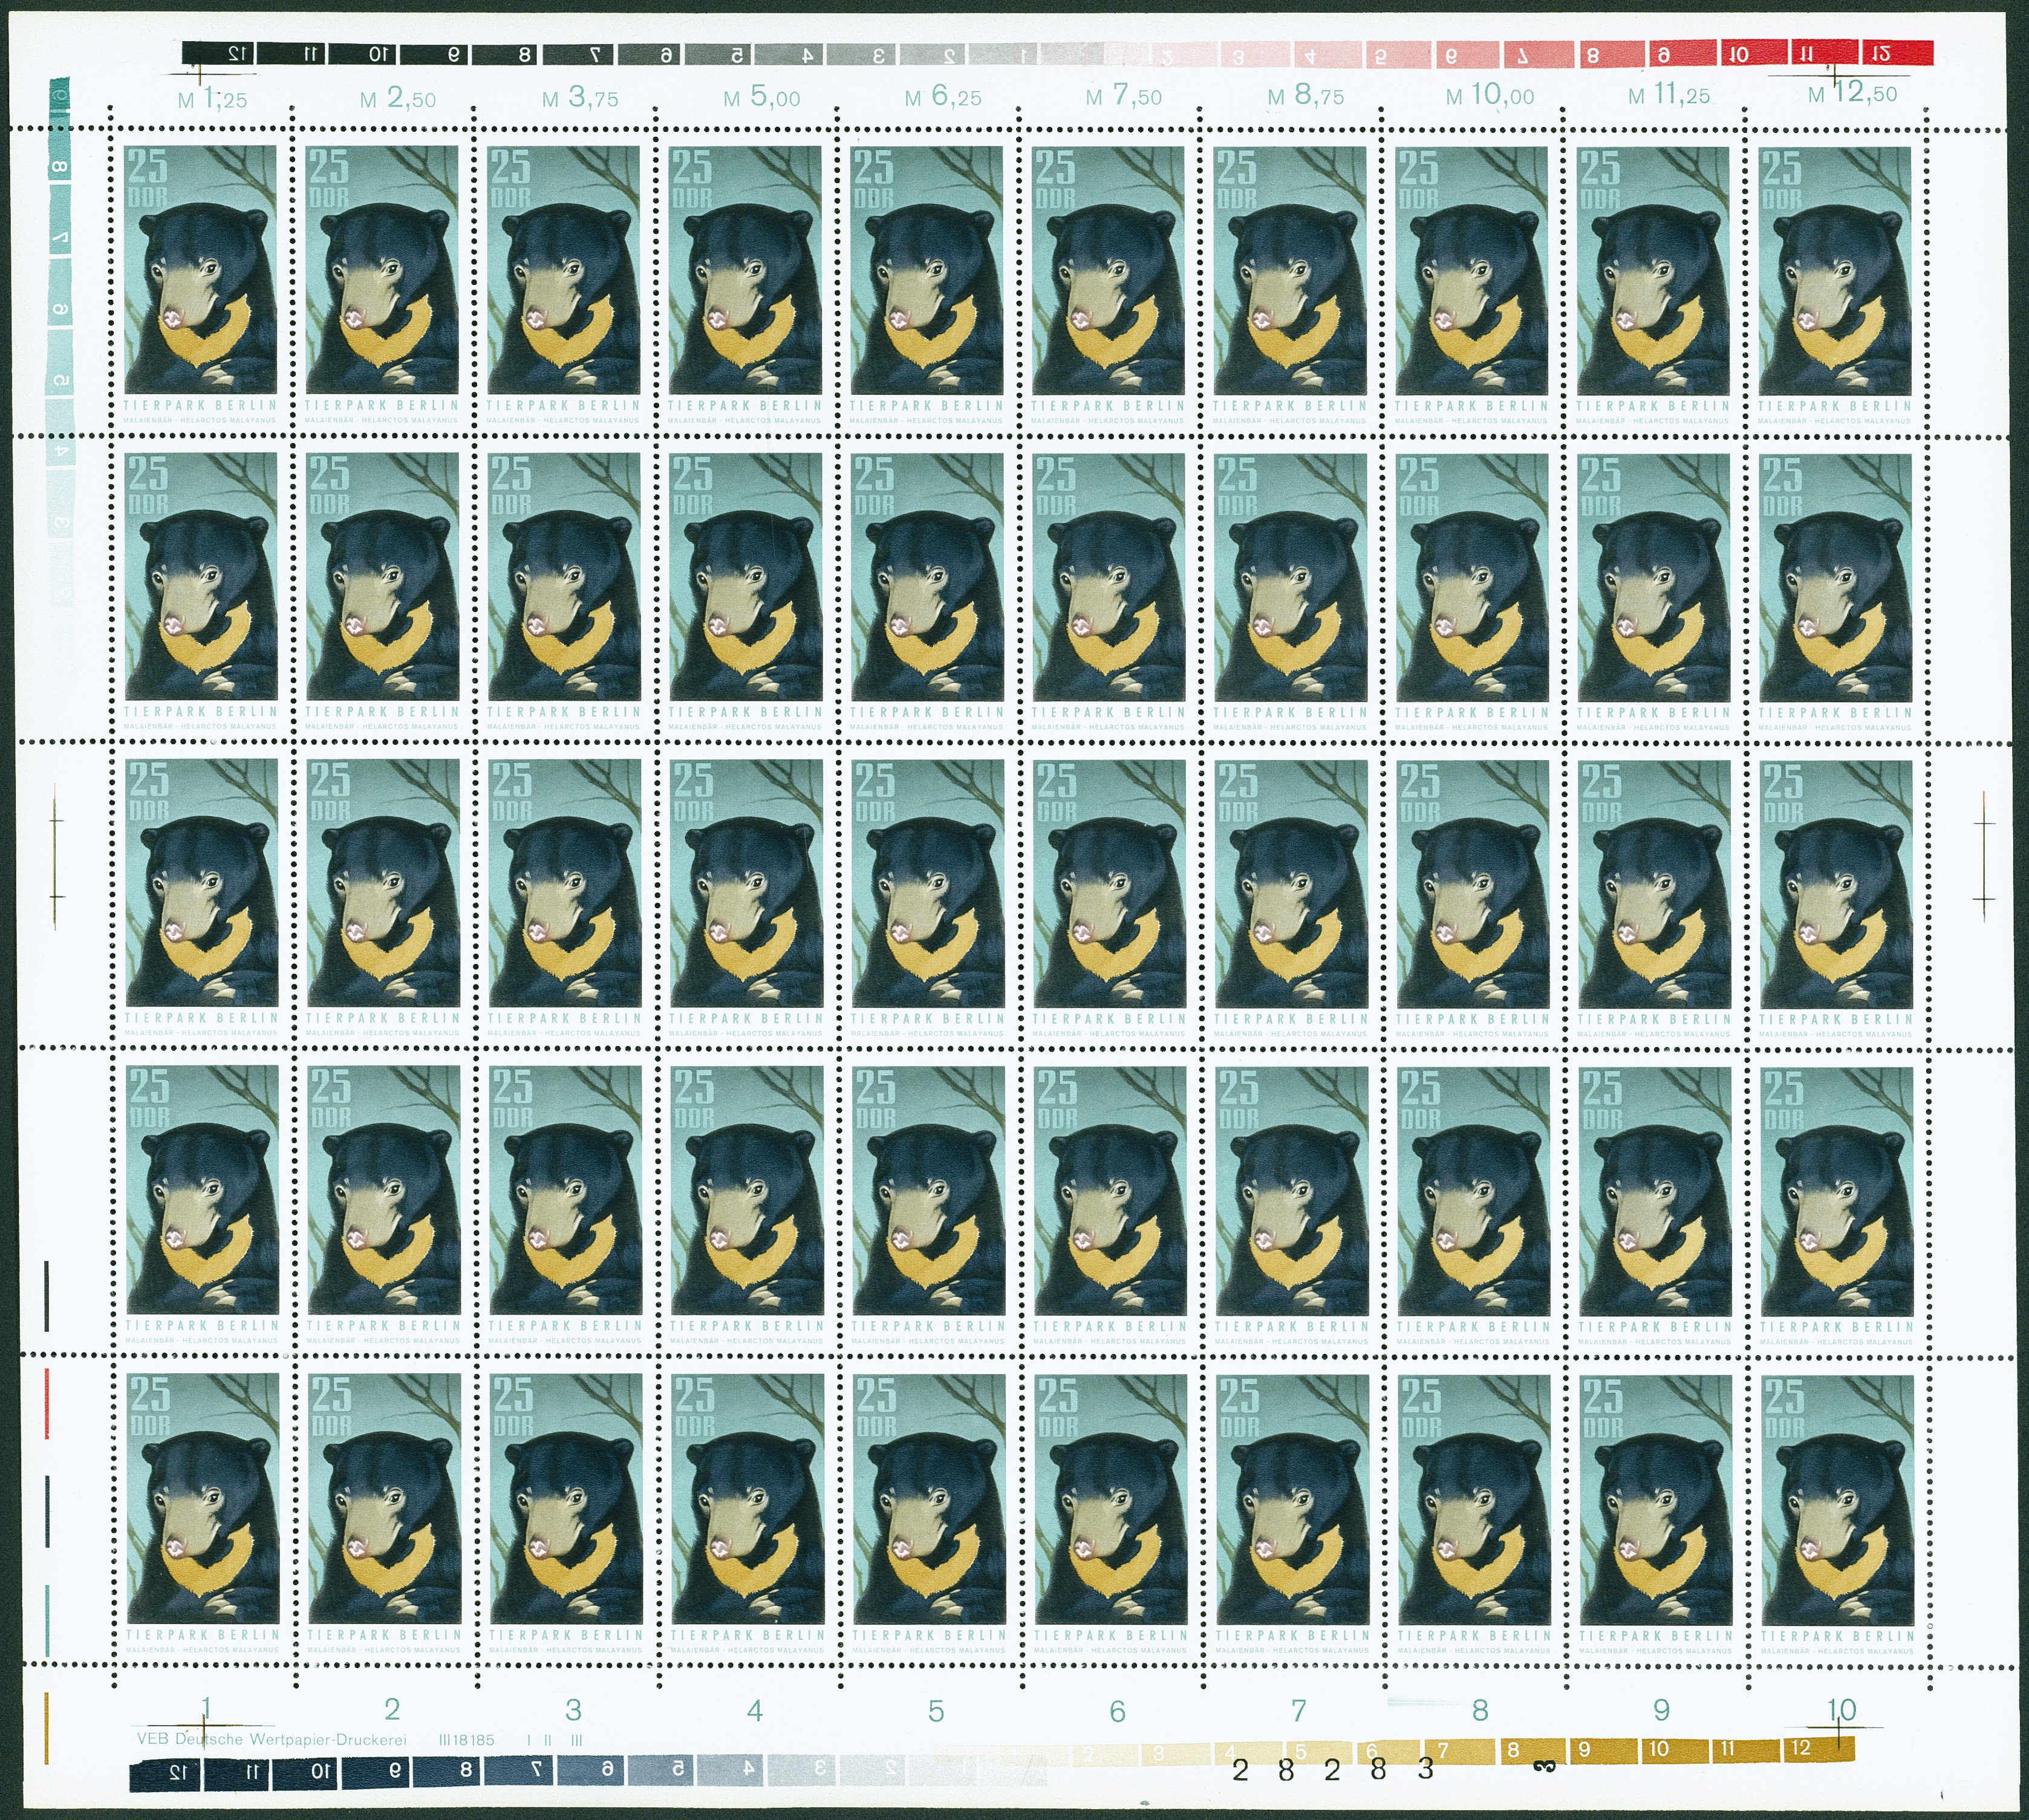This screenshot has width=2029, height=1820.
Task: Click the "M 12,50" margin value
Action: pyautogui.click(x=1853, y=93)
